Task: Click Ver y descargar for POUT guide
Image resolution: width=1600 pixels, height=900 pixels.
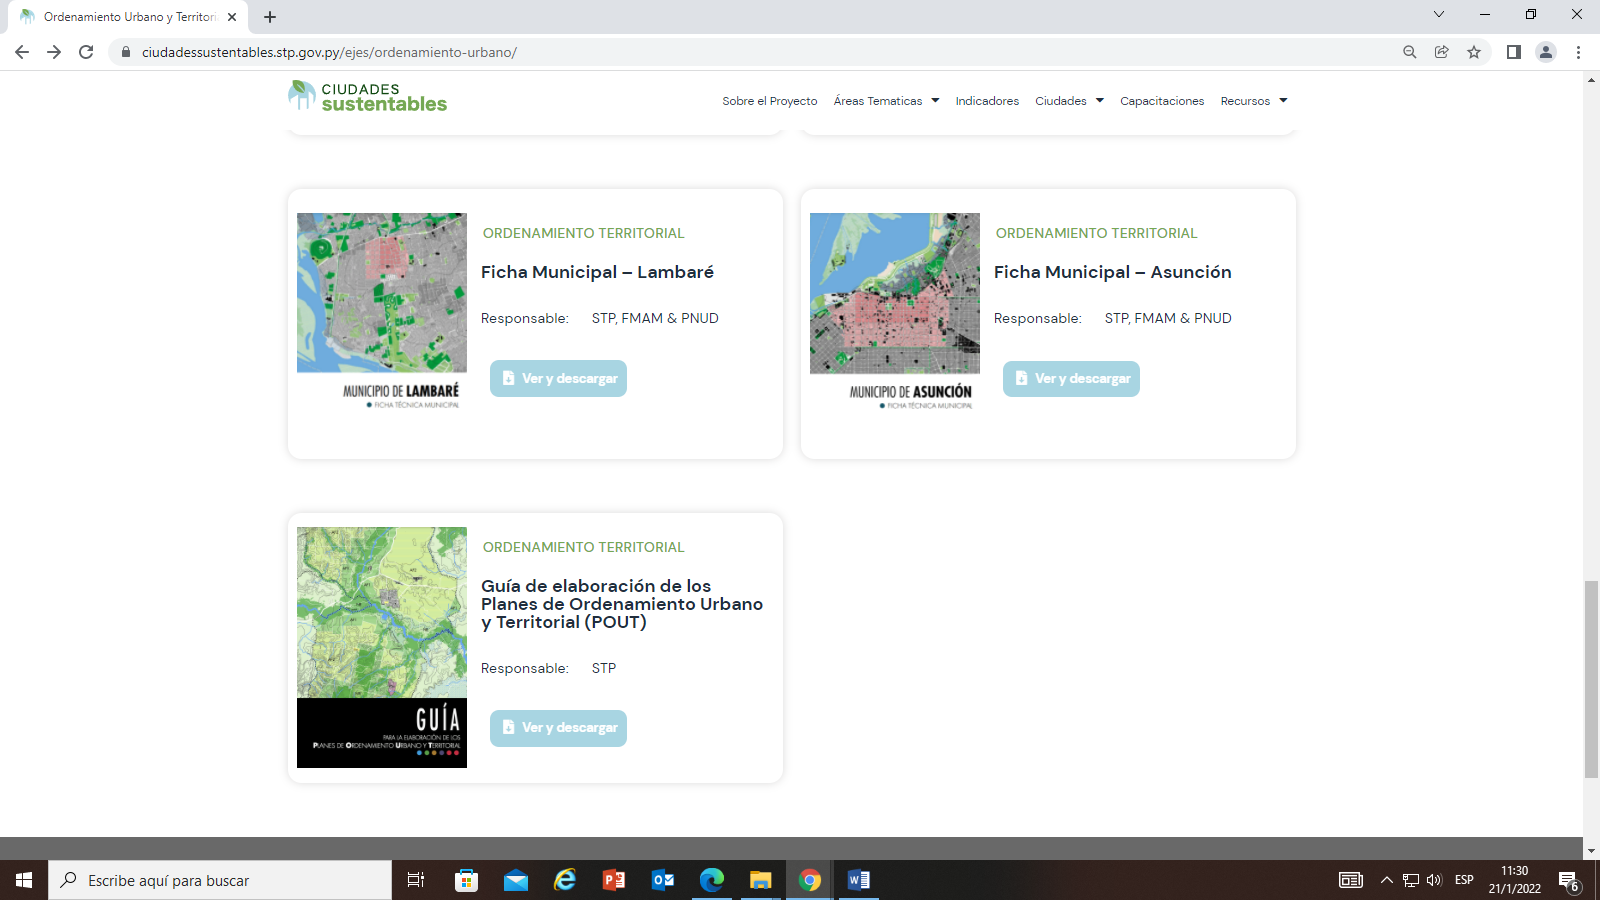Action: pyautogui.click(x=558, y=728)
